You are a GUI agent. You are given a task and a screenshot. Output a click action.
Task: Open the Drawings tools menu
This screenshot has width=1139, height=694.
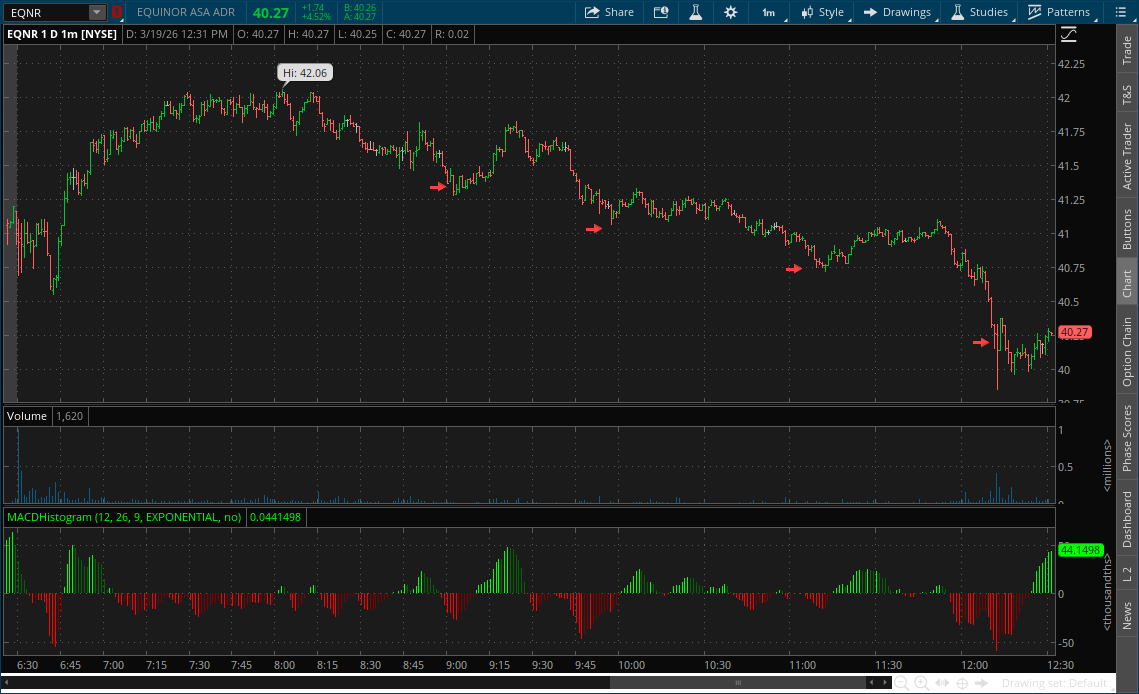point(897,12)
